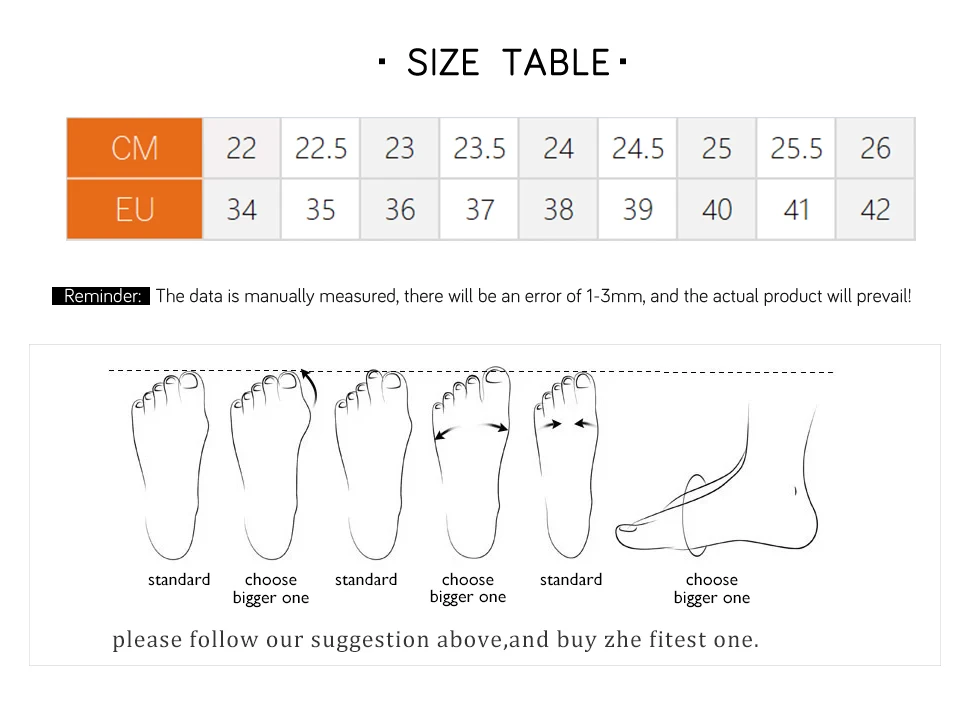
Task: Select the EU size 37 cell
Action: 479,210
